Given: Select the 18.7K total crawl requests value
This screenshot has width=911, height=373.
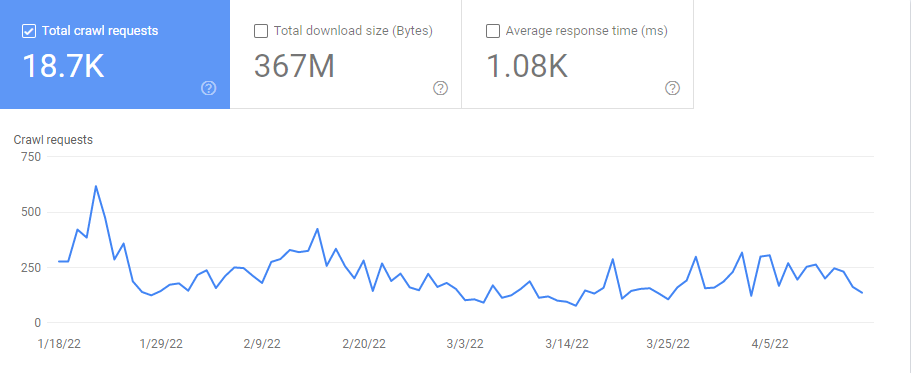Looking at the screenshot, I should click(x=63, y=66).
